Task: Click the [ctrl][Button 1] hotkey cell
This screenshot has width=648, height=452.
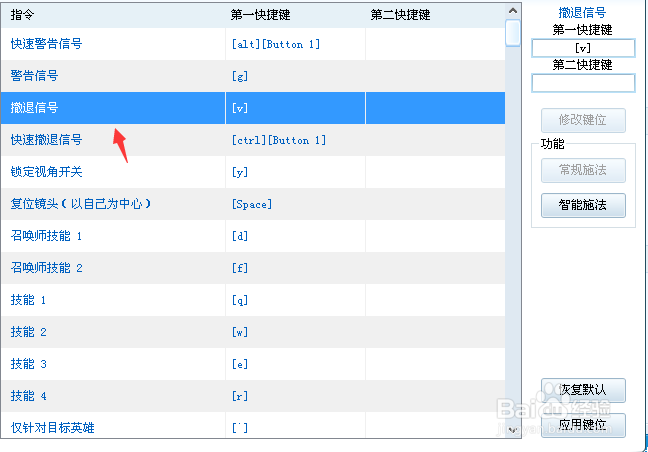Action: [x=295, y=140]
